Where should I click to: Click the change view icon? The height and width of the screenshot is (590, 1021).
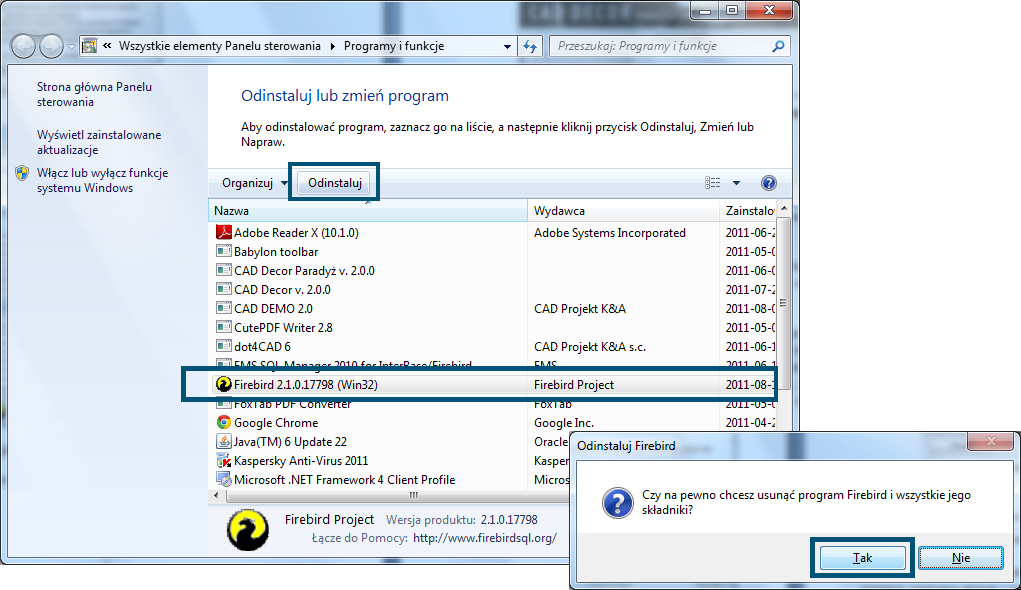712,183
